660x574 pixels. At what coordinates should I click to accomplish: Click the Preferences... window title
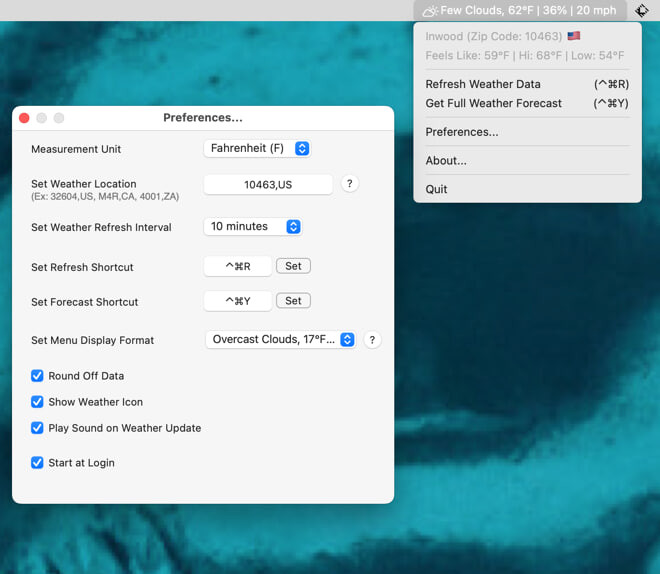(x=203, y=117)
